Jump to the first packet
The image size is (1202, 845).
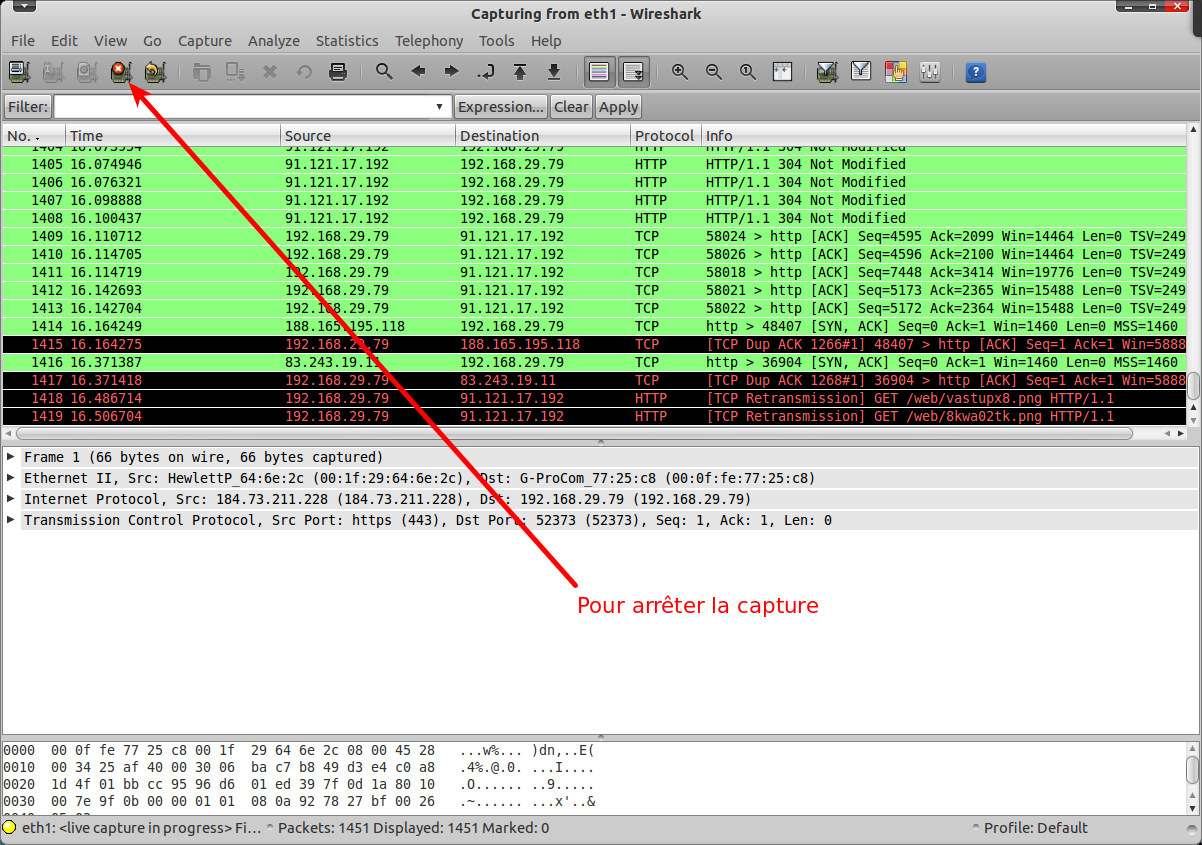pyautogui.click(x=520, y=72)
